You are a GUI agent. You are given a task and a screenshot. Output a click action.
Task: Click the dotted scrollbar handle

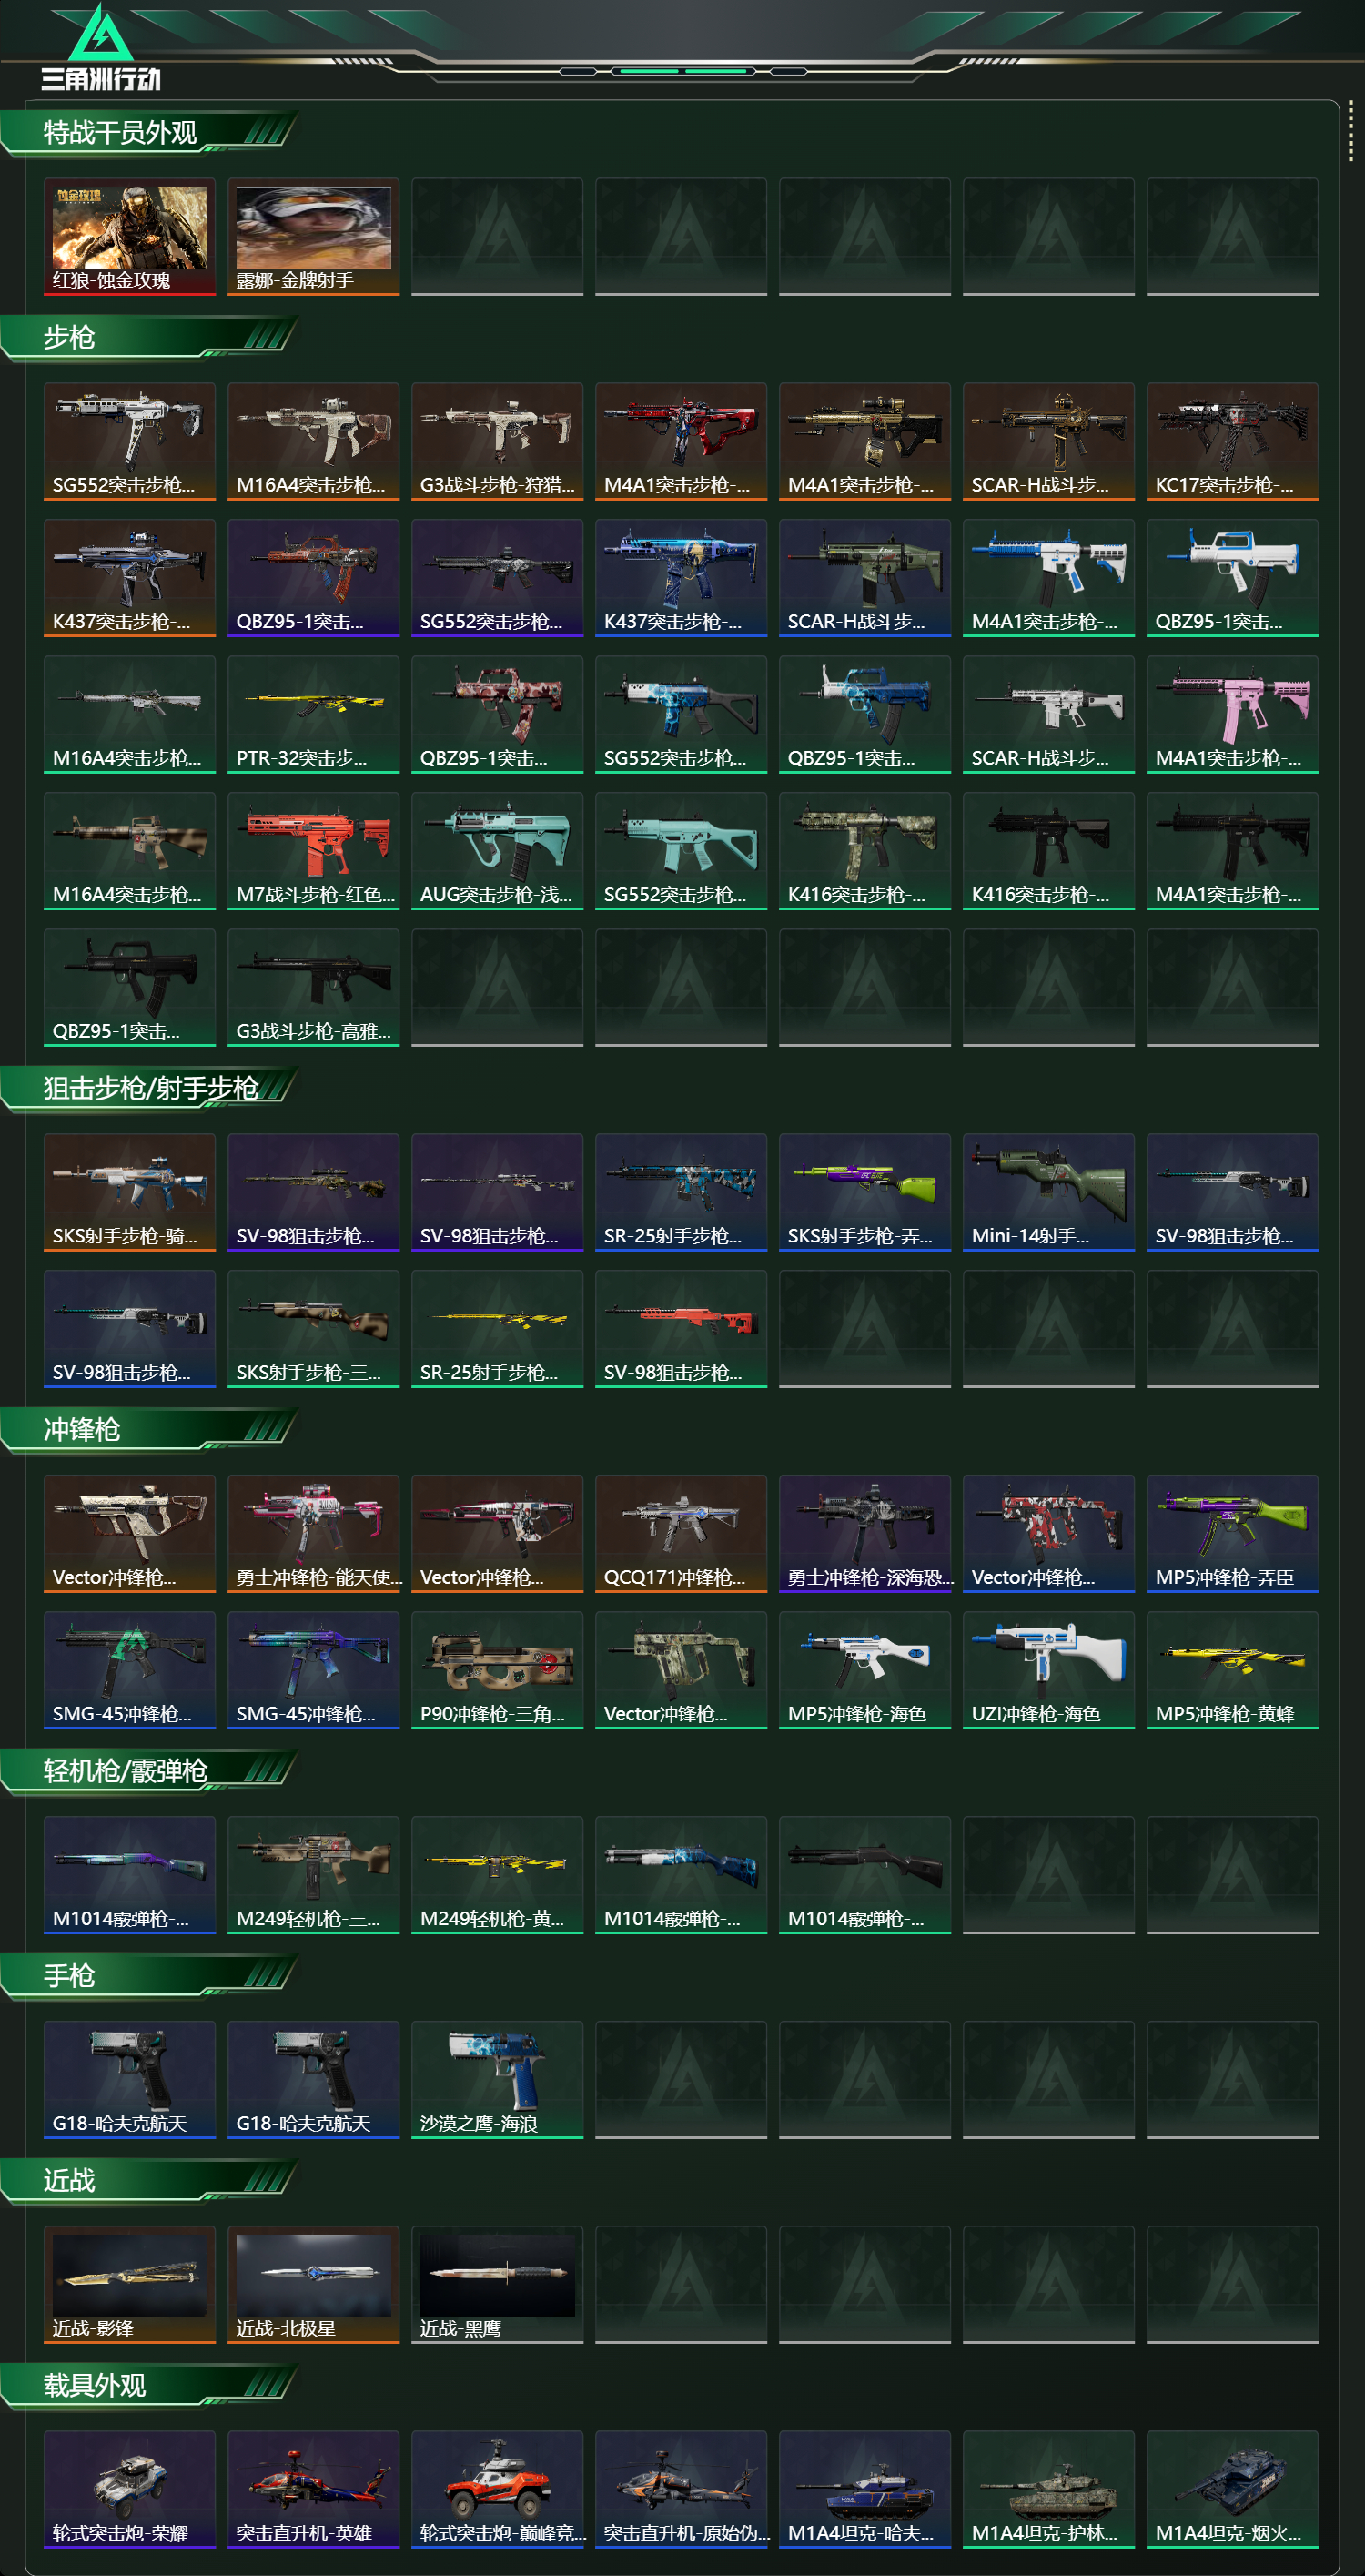tap(1350, 130)
